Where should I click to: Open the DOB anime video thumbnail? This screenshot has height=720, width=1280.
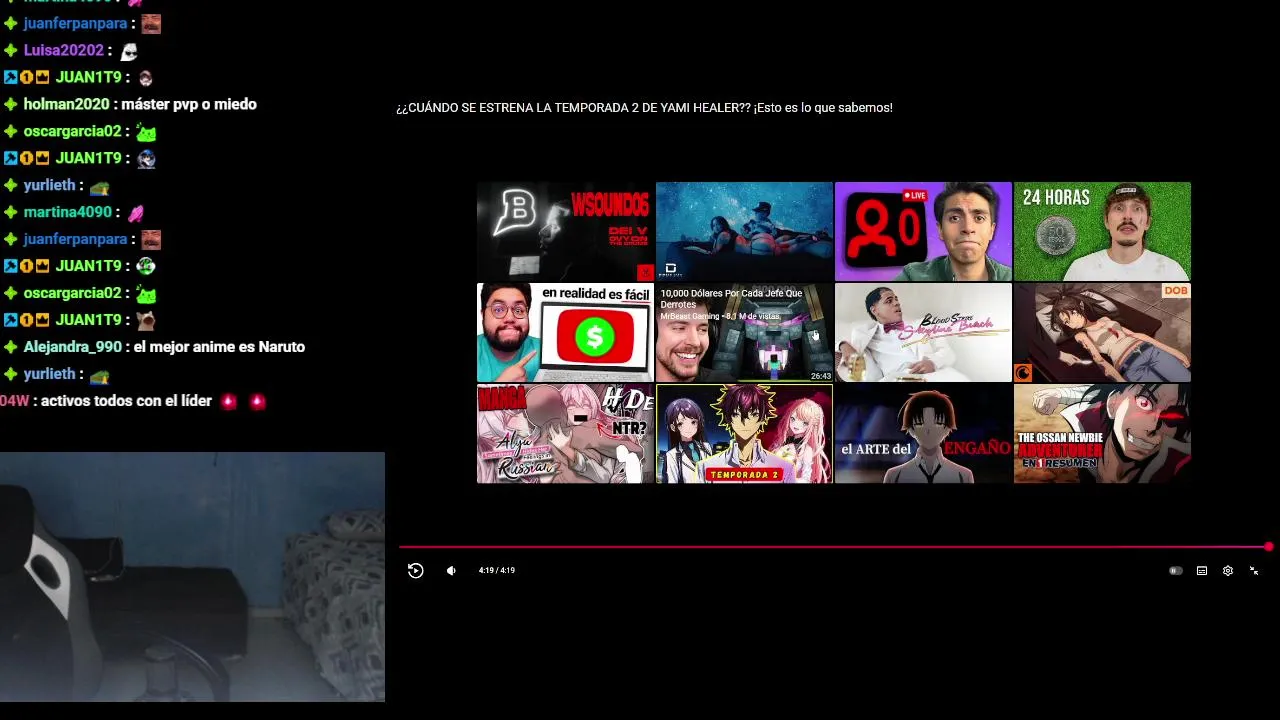[x=1102, y=332]
